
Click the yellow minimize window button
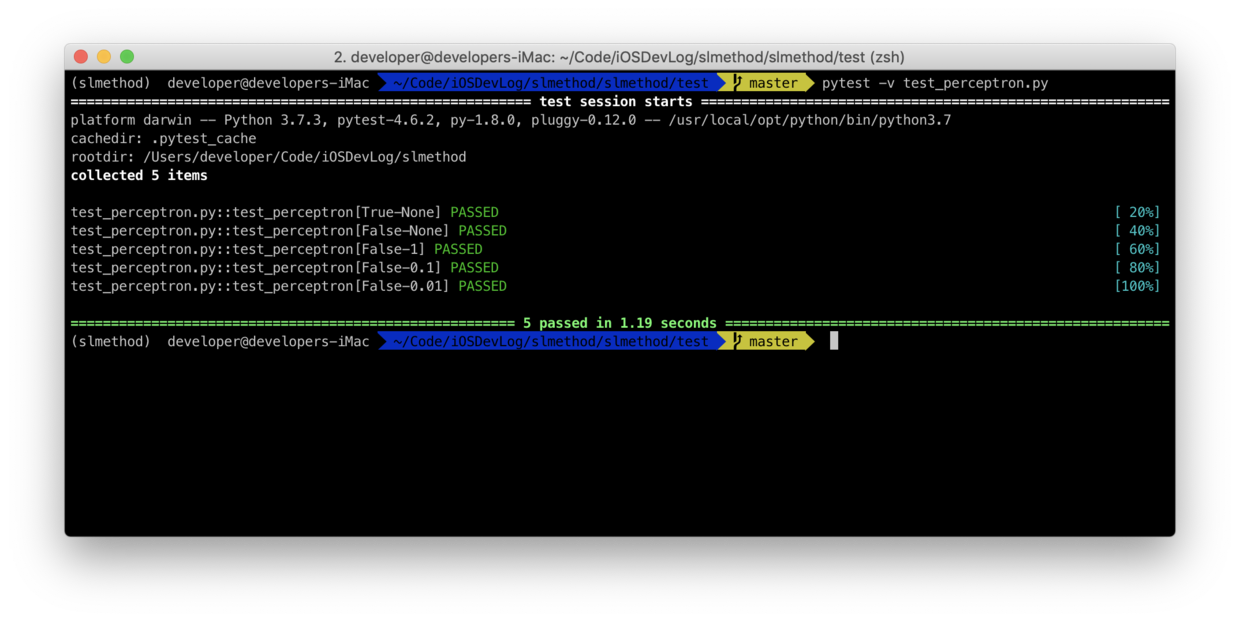point(104,57)
